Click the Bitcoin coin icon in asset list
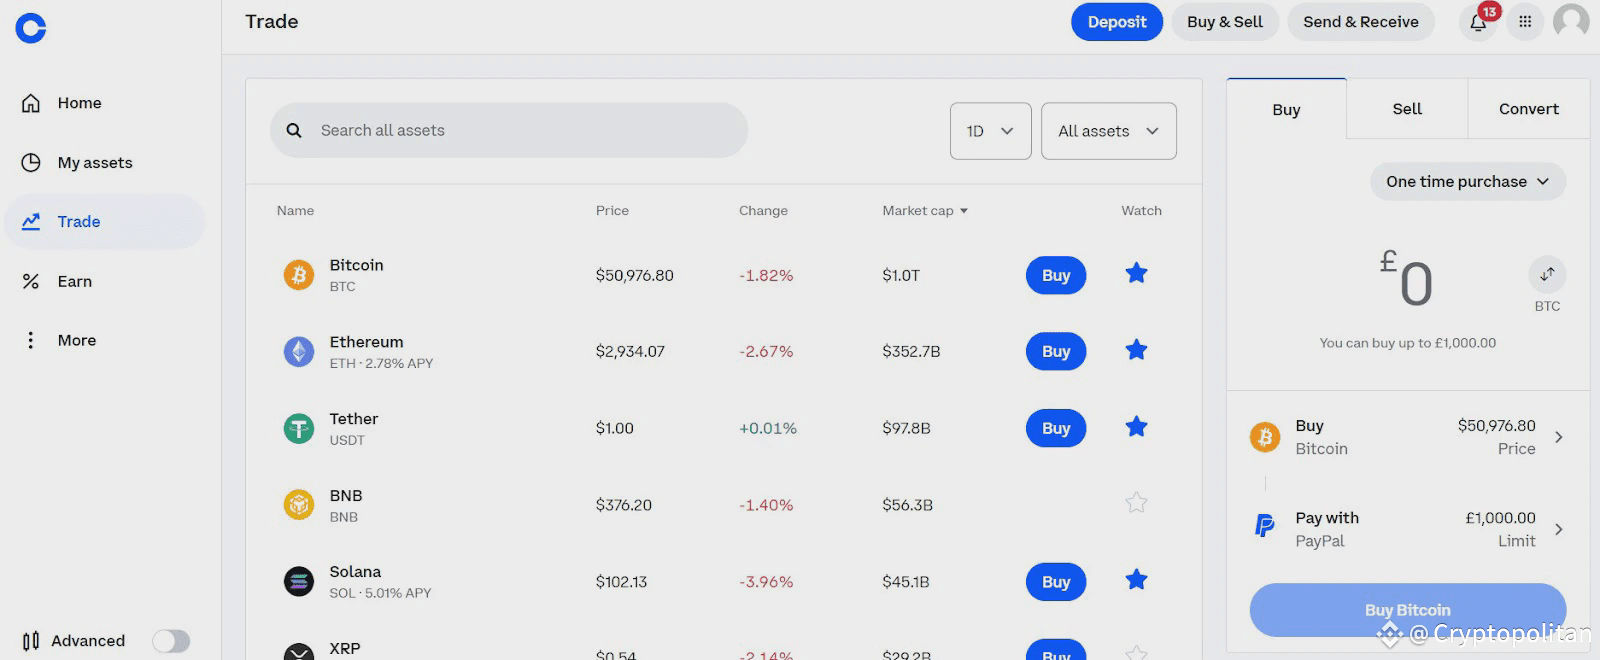Viewport: 1600px width, 660px height. click(x=299, y=274)
